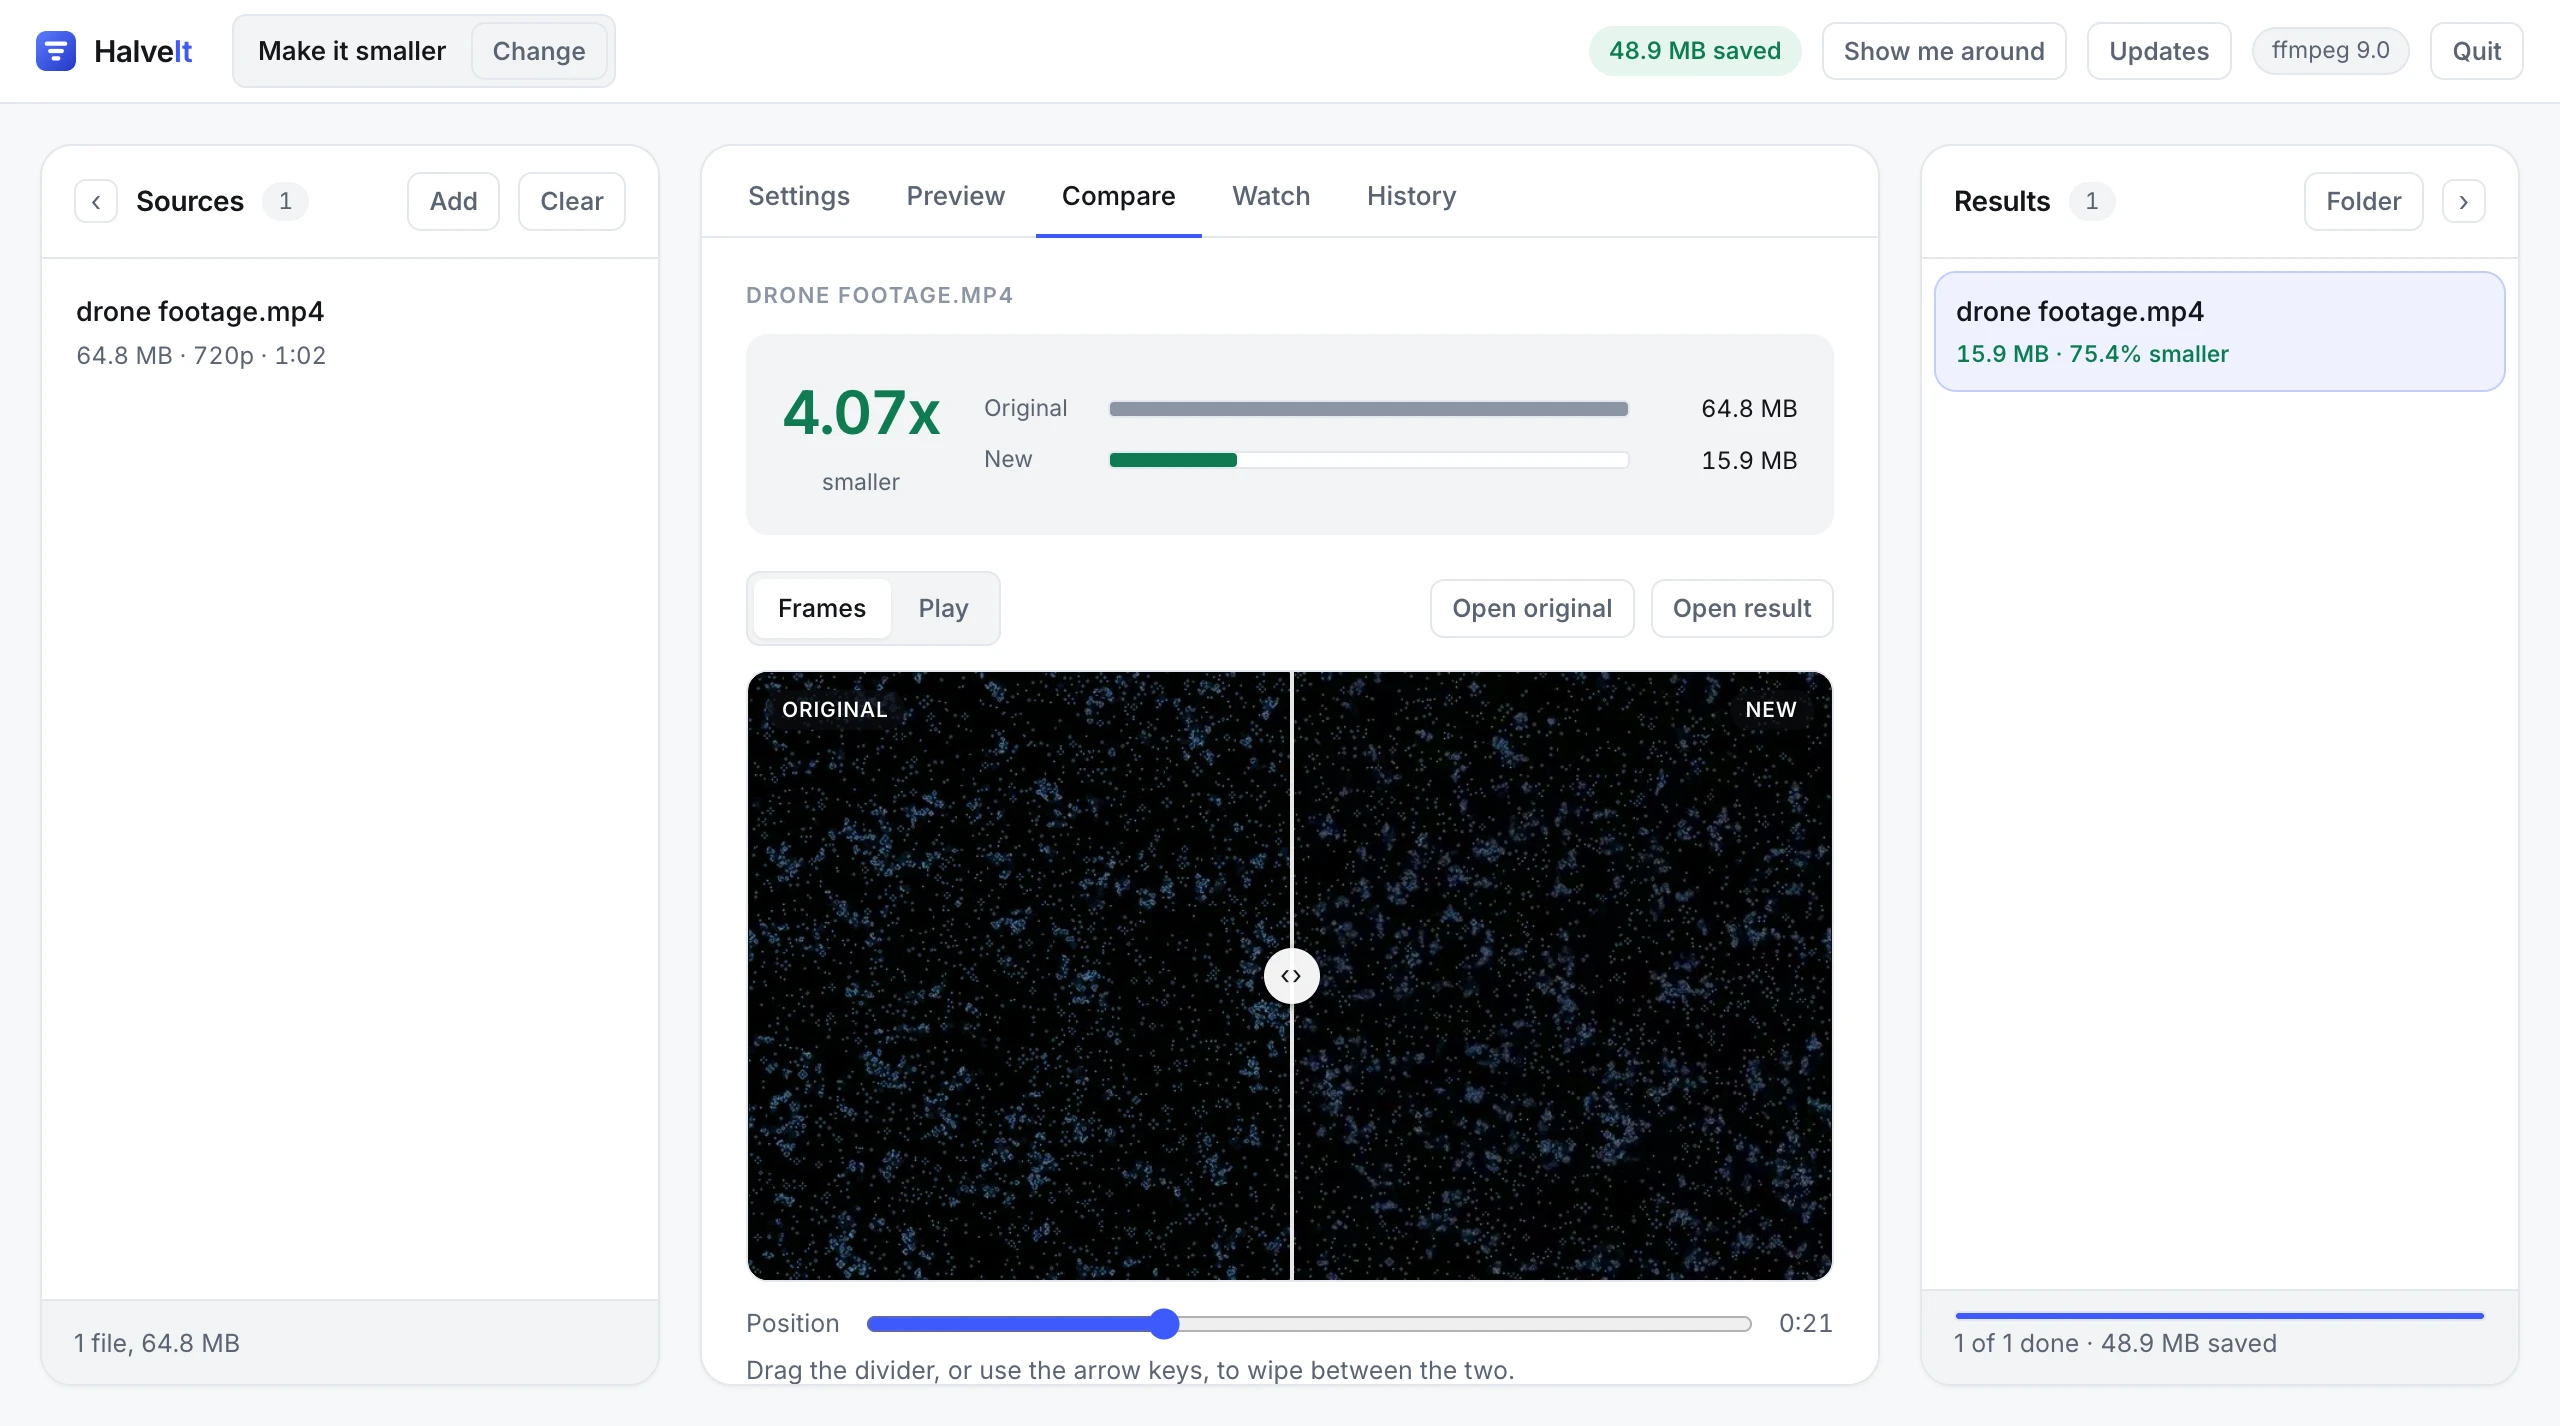Click the Original size bar
Screen dimensions: 2560x1426
point(1369,408)
